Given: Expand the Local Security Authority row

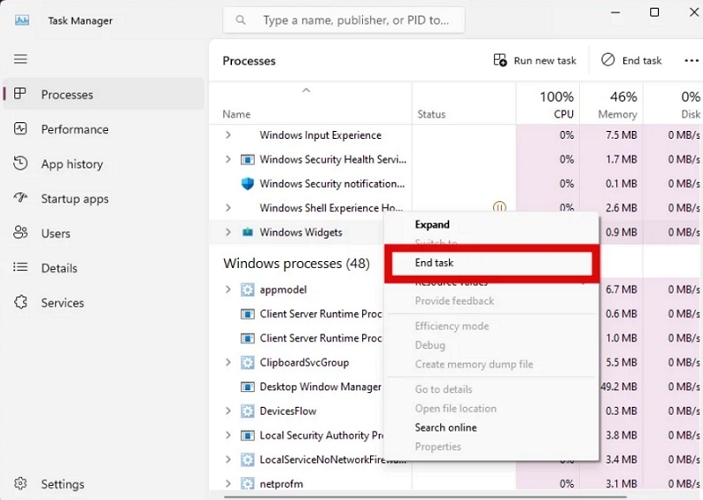Looking at the screenshot, I should point(228,435).
